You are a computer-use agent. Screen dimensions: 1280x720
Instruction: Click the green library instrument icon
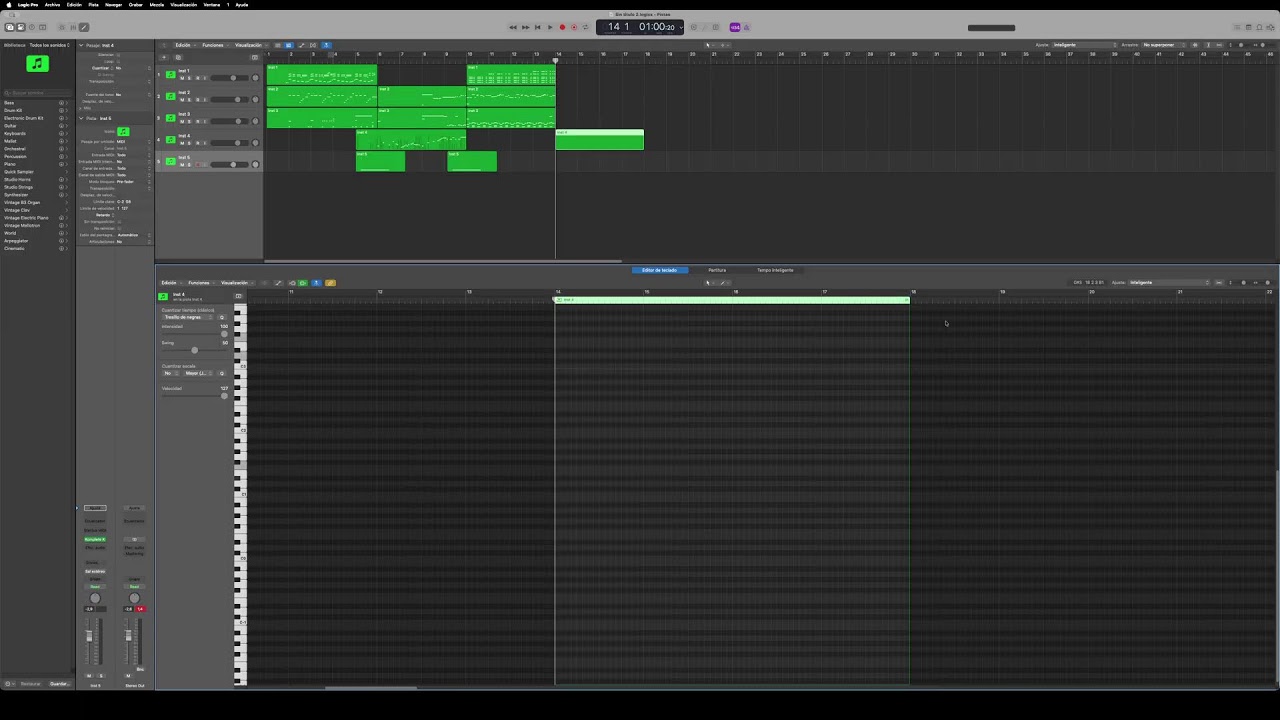pyautogui.click(x=37, y=64)
